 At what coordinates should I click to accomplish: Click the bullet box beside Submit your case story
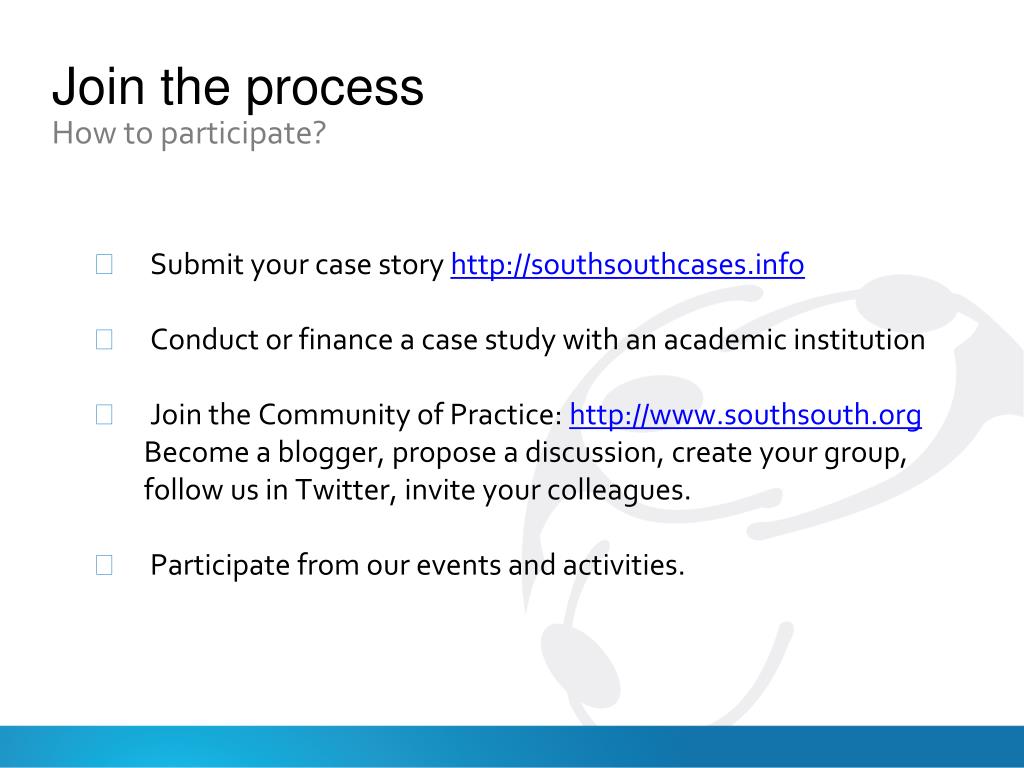click(104, 264)
